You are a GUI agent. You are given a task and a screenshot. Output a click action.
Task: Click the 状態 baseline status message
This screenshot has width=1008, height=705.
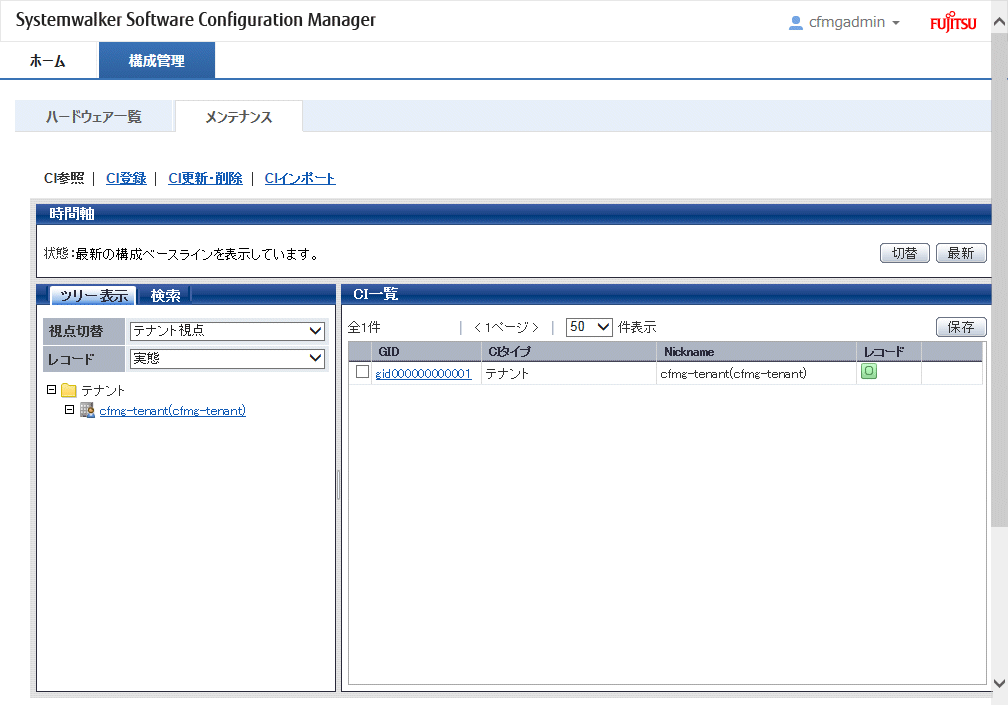click(181, 254)
